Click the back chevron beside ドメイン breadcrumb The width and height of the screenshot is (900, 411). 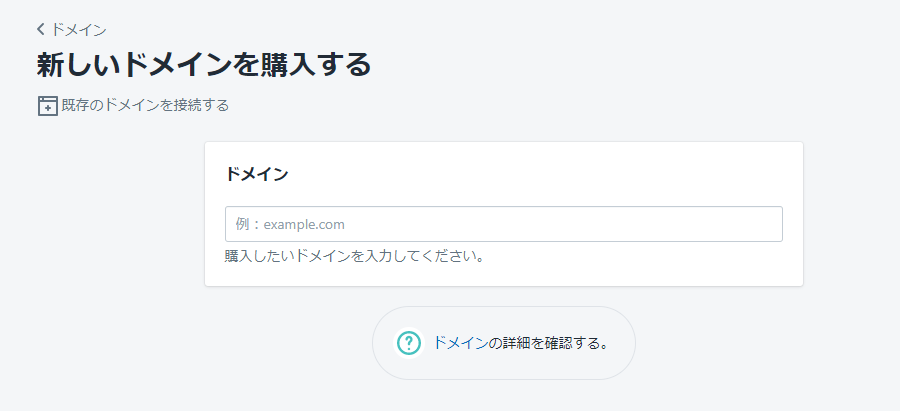[41, 29]
